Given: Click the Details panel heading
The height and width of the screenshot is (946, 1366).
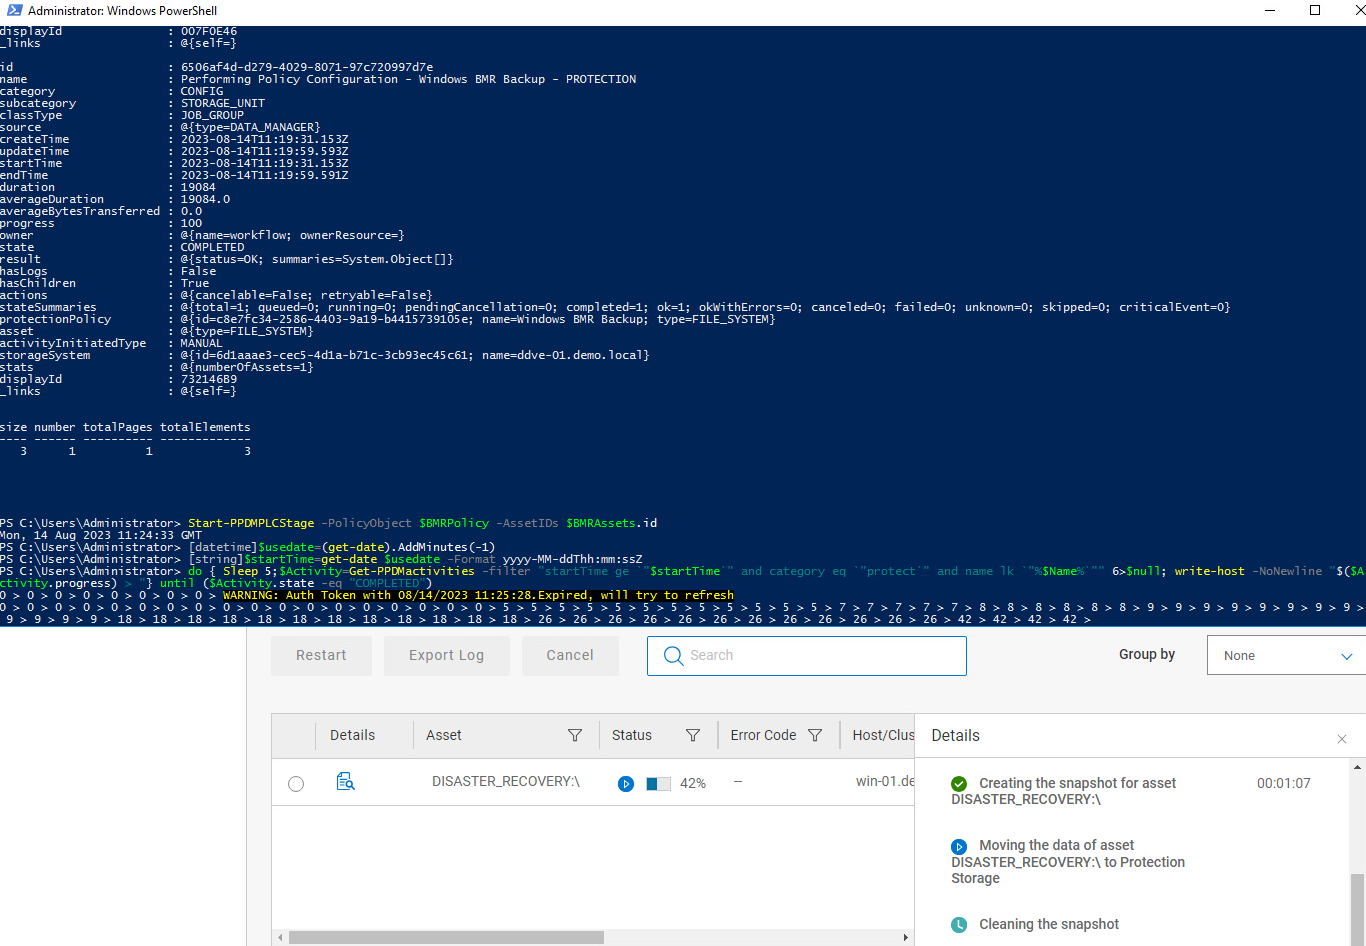Looking at the screenshot, I should coord(956,735).
